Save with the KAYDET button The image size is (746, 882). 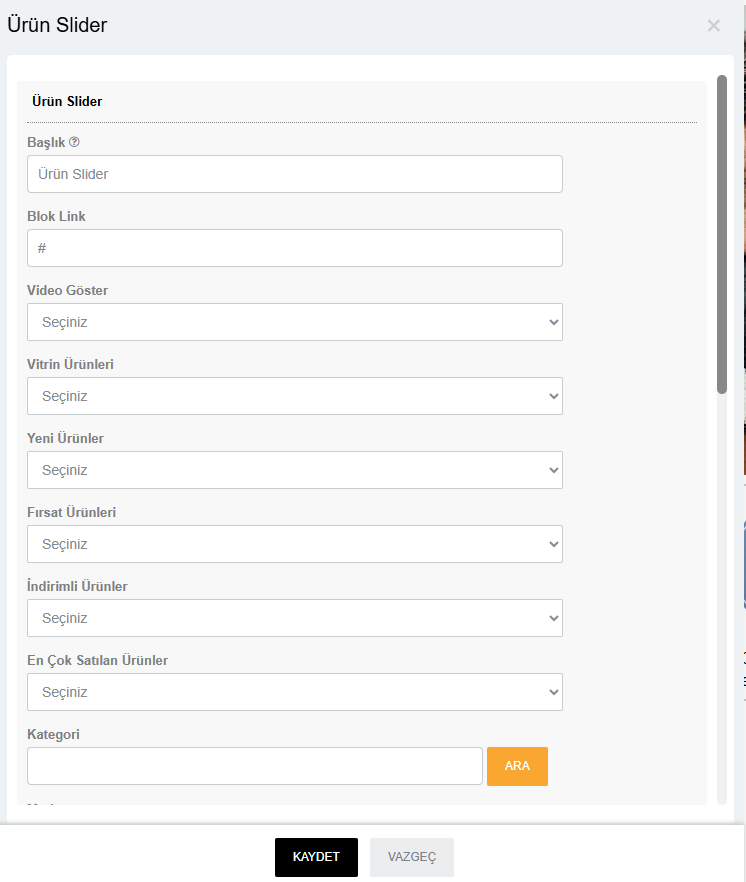[x=316, y=857]
